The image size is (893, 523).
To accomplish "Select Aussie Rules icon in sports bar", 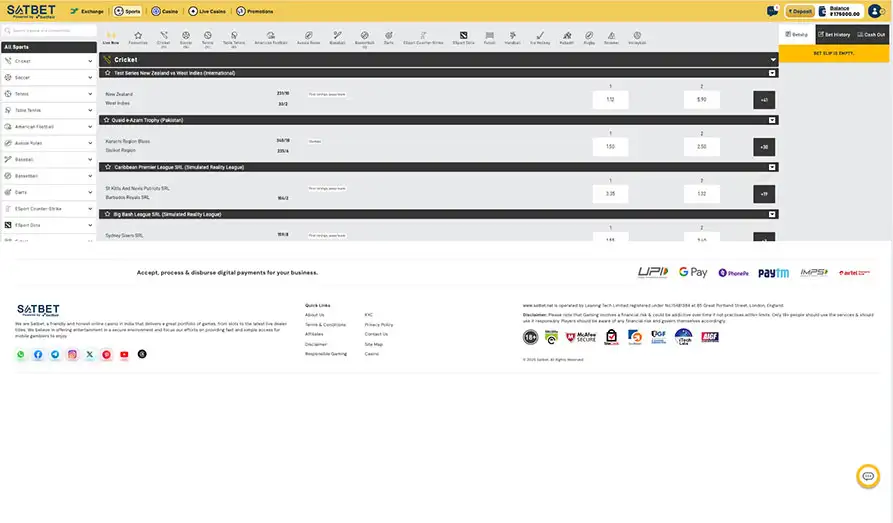I will tap(308, 38).
